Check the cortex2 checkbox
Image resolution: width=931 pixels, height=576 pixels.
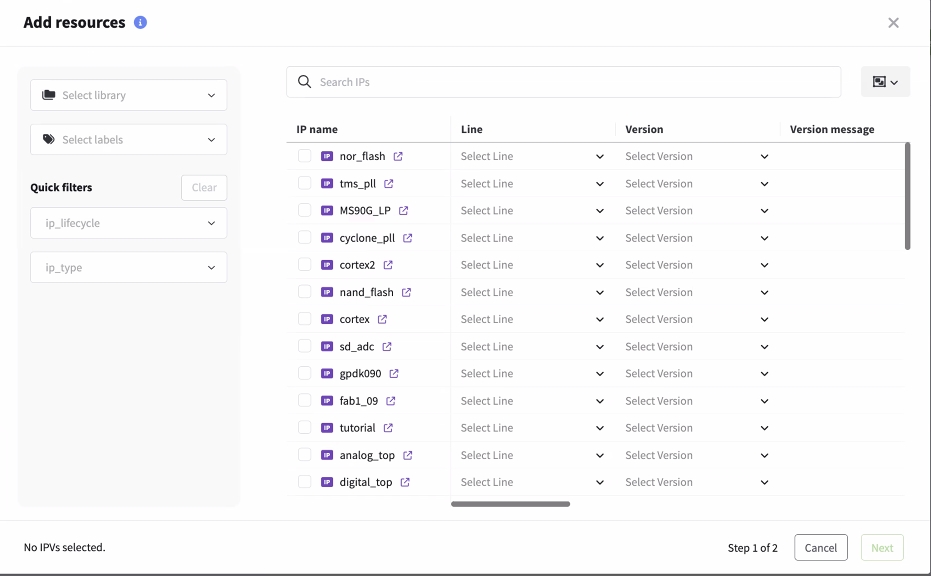(x=305, y=265)
